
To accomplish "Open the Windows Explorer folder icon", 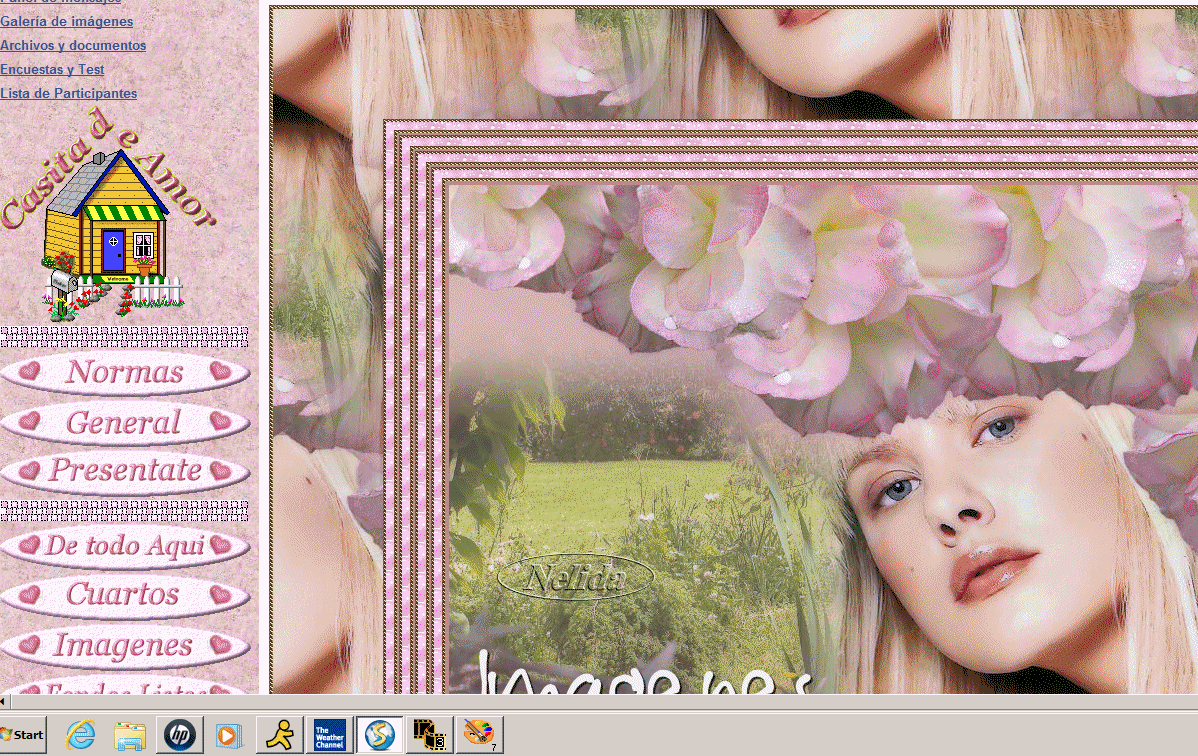I will [130, 735].
